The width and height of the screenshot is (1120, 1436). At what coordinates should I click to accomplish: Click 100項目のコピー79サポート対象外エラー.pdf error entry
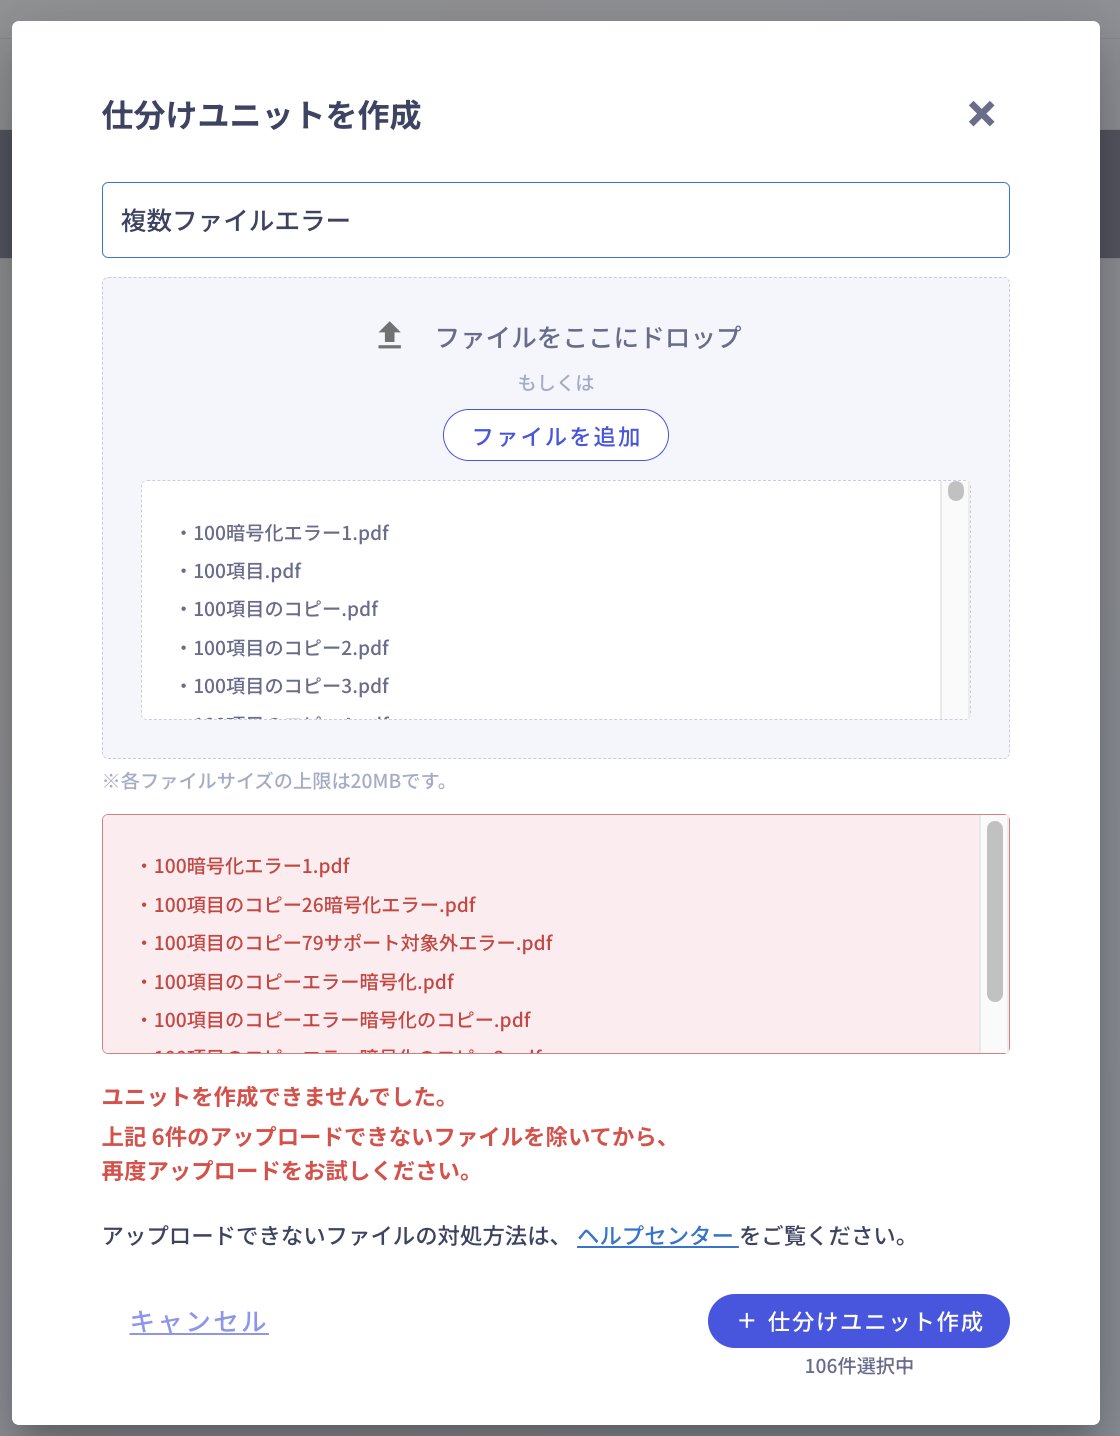pos(352,943)
